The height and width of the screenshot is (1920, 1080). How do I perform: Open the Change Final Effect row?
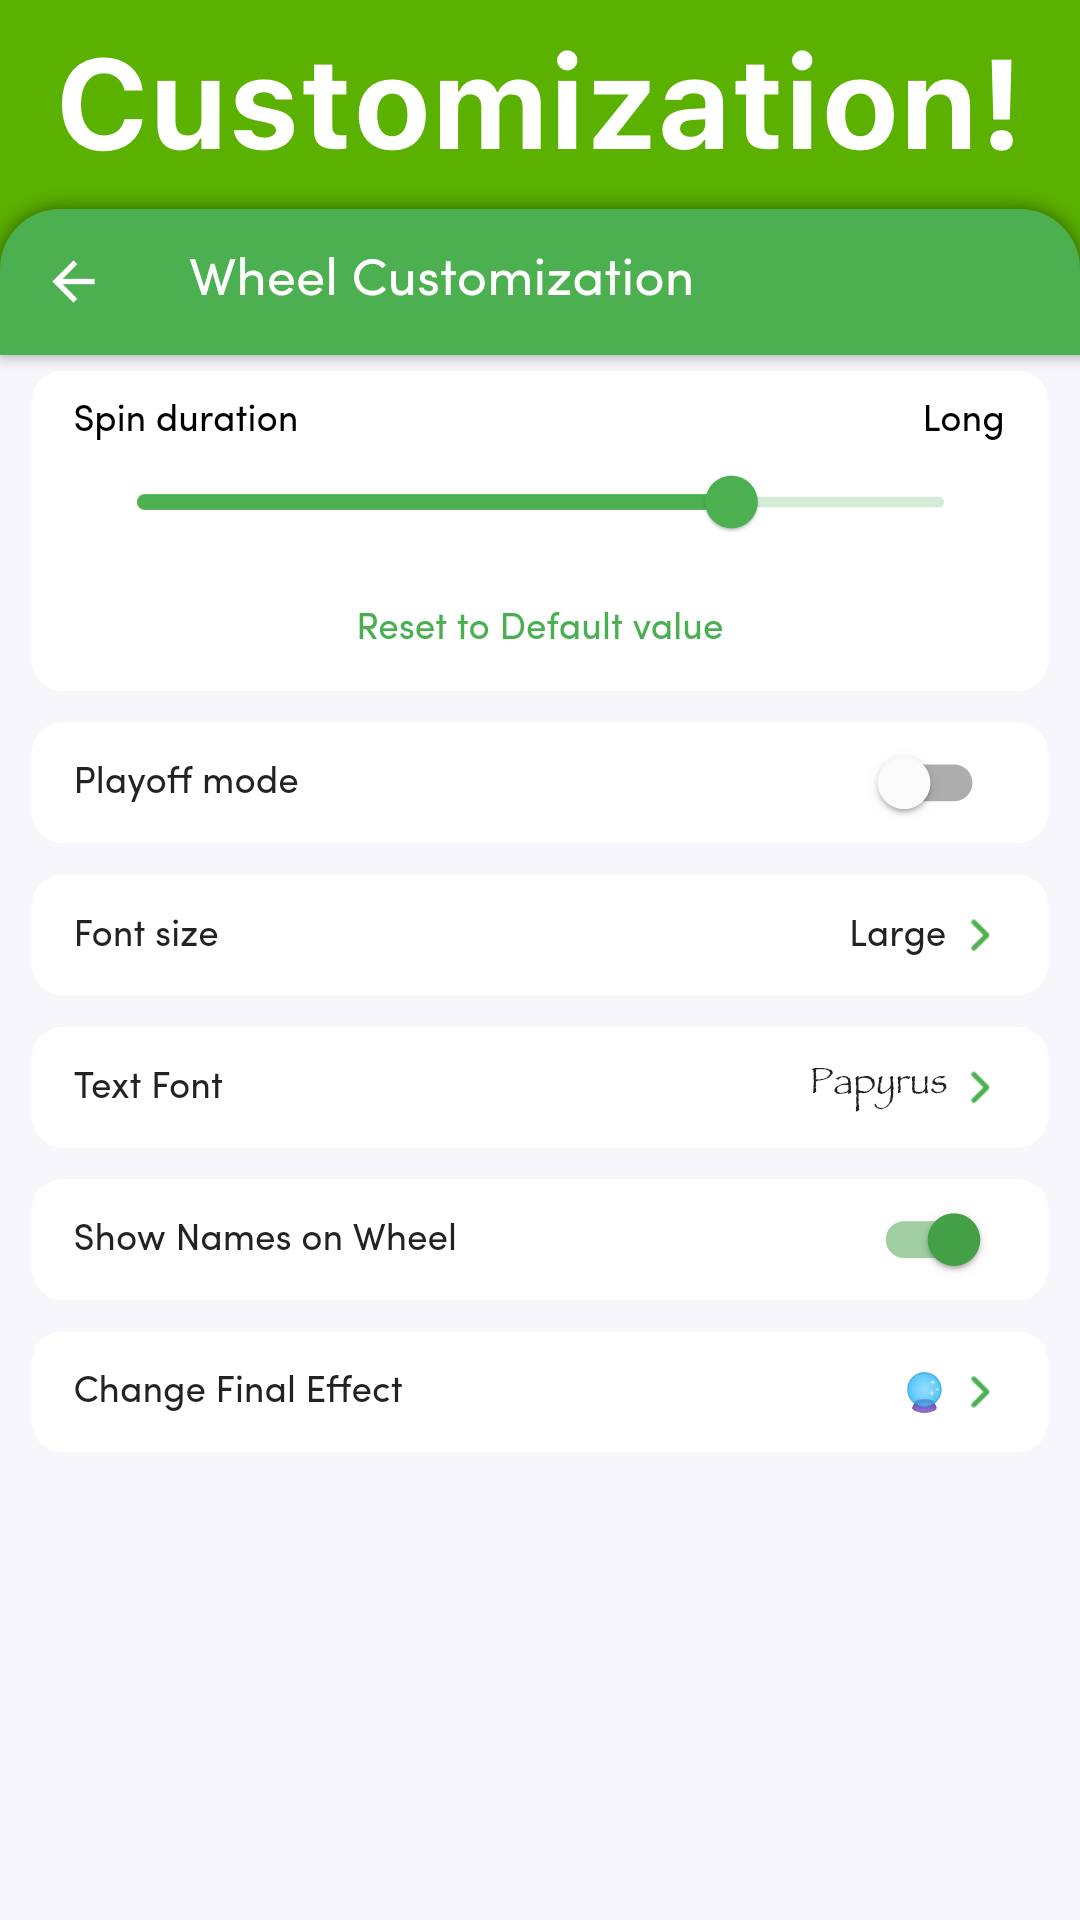[540, 1391]
